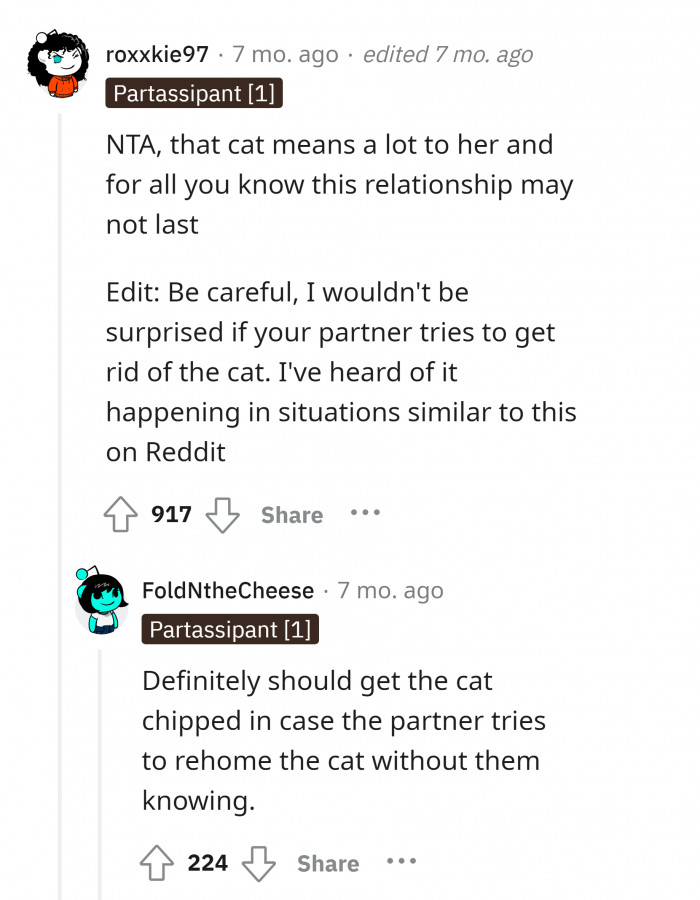Upvote FoldNtheCheese's reply
The height and width of the screenshot is (900, 700).
click(x=158, y=863)
